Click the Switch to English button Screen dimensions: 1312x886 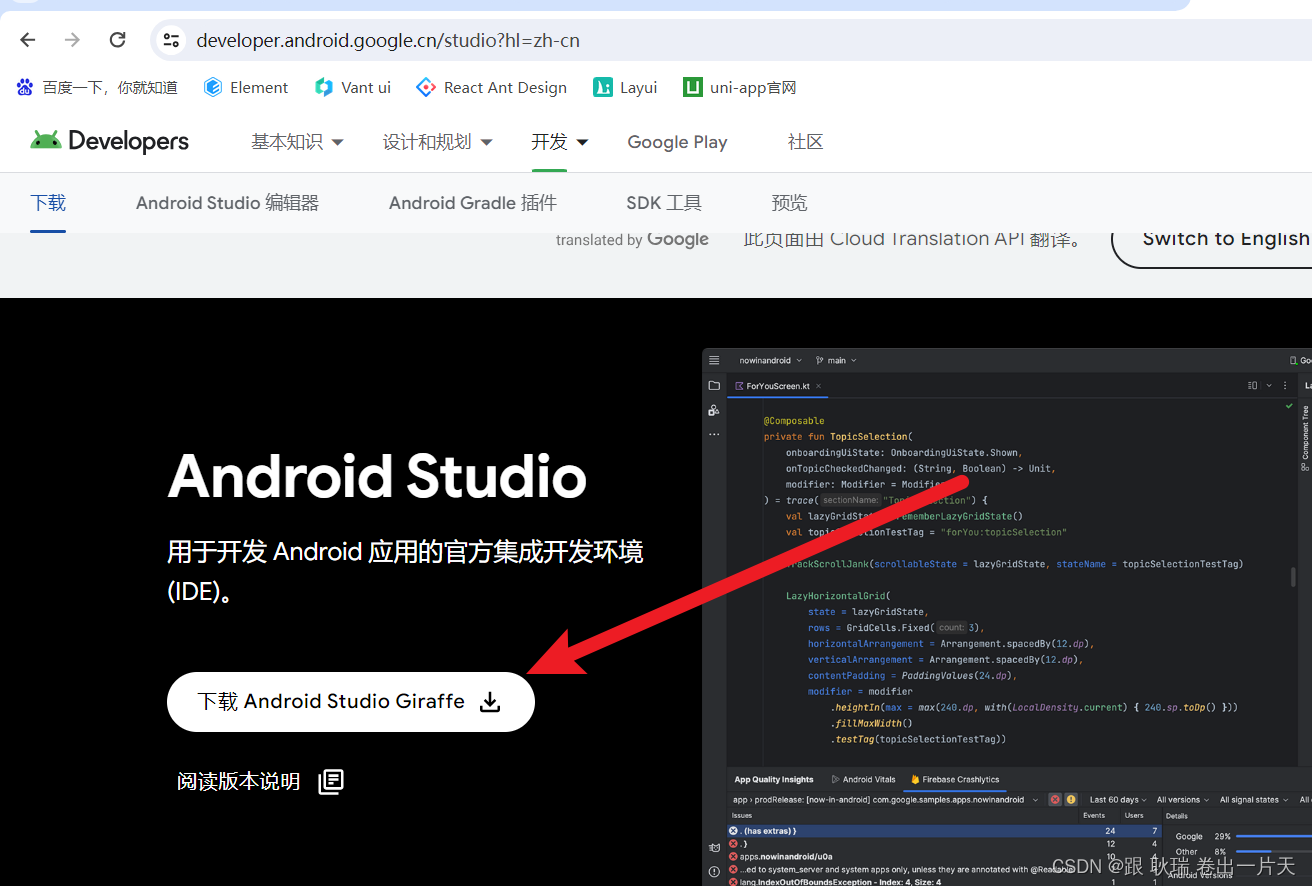click(1224, 239)
